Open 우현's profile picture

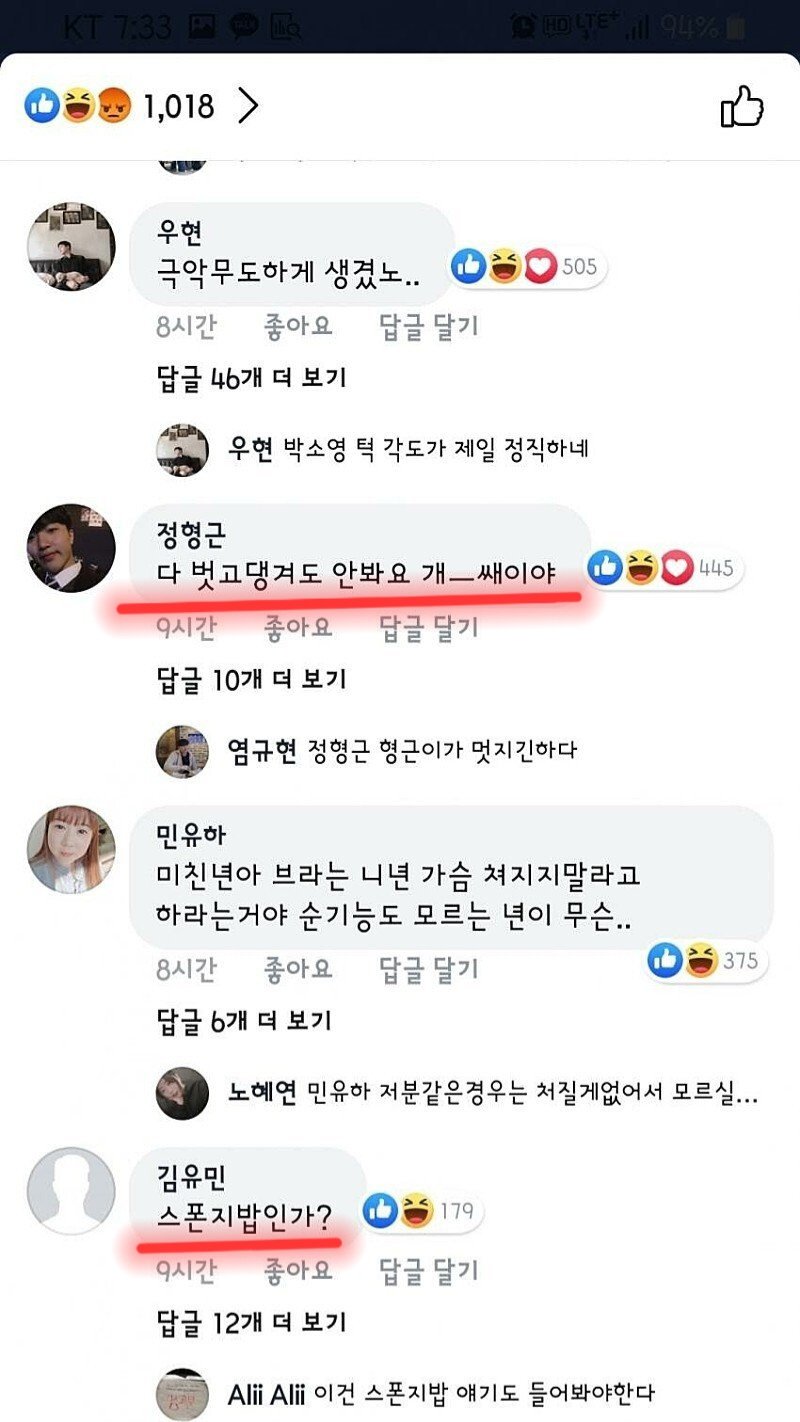(x=70, y=246)
